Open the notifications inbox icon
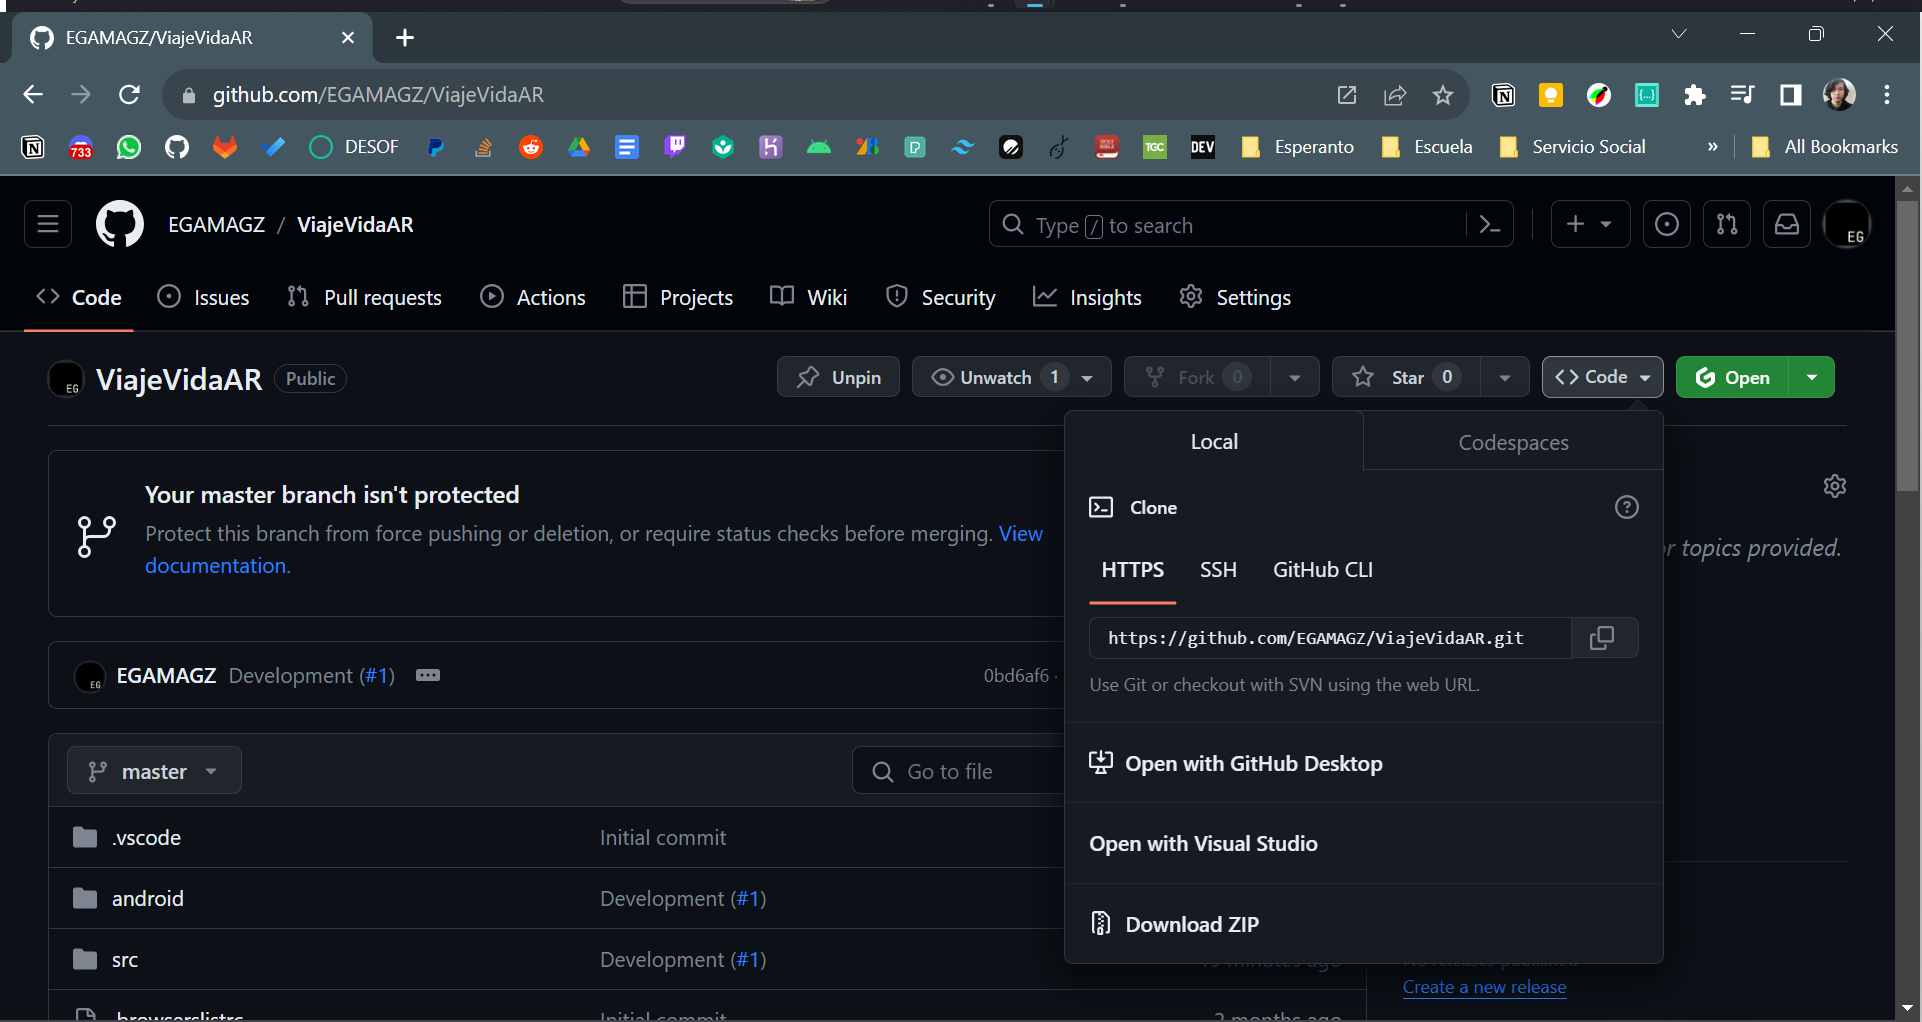This screenshot has width=1922, height=1022. pyautogui.click(x=1787, y=224)
